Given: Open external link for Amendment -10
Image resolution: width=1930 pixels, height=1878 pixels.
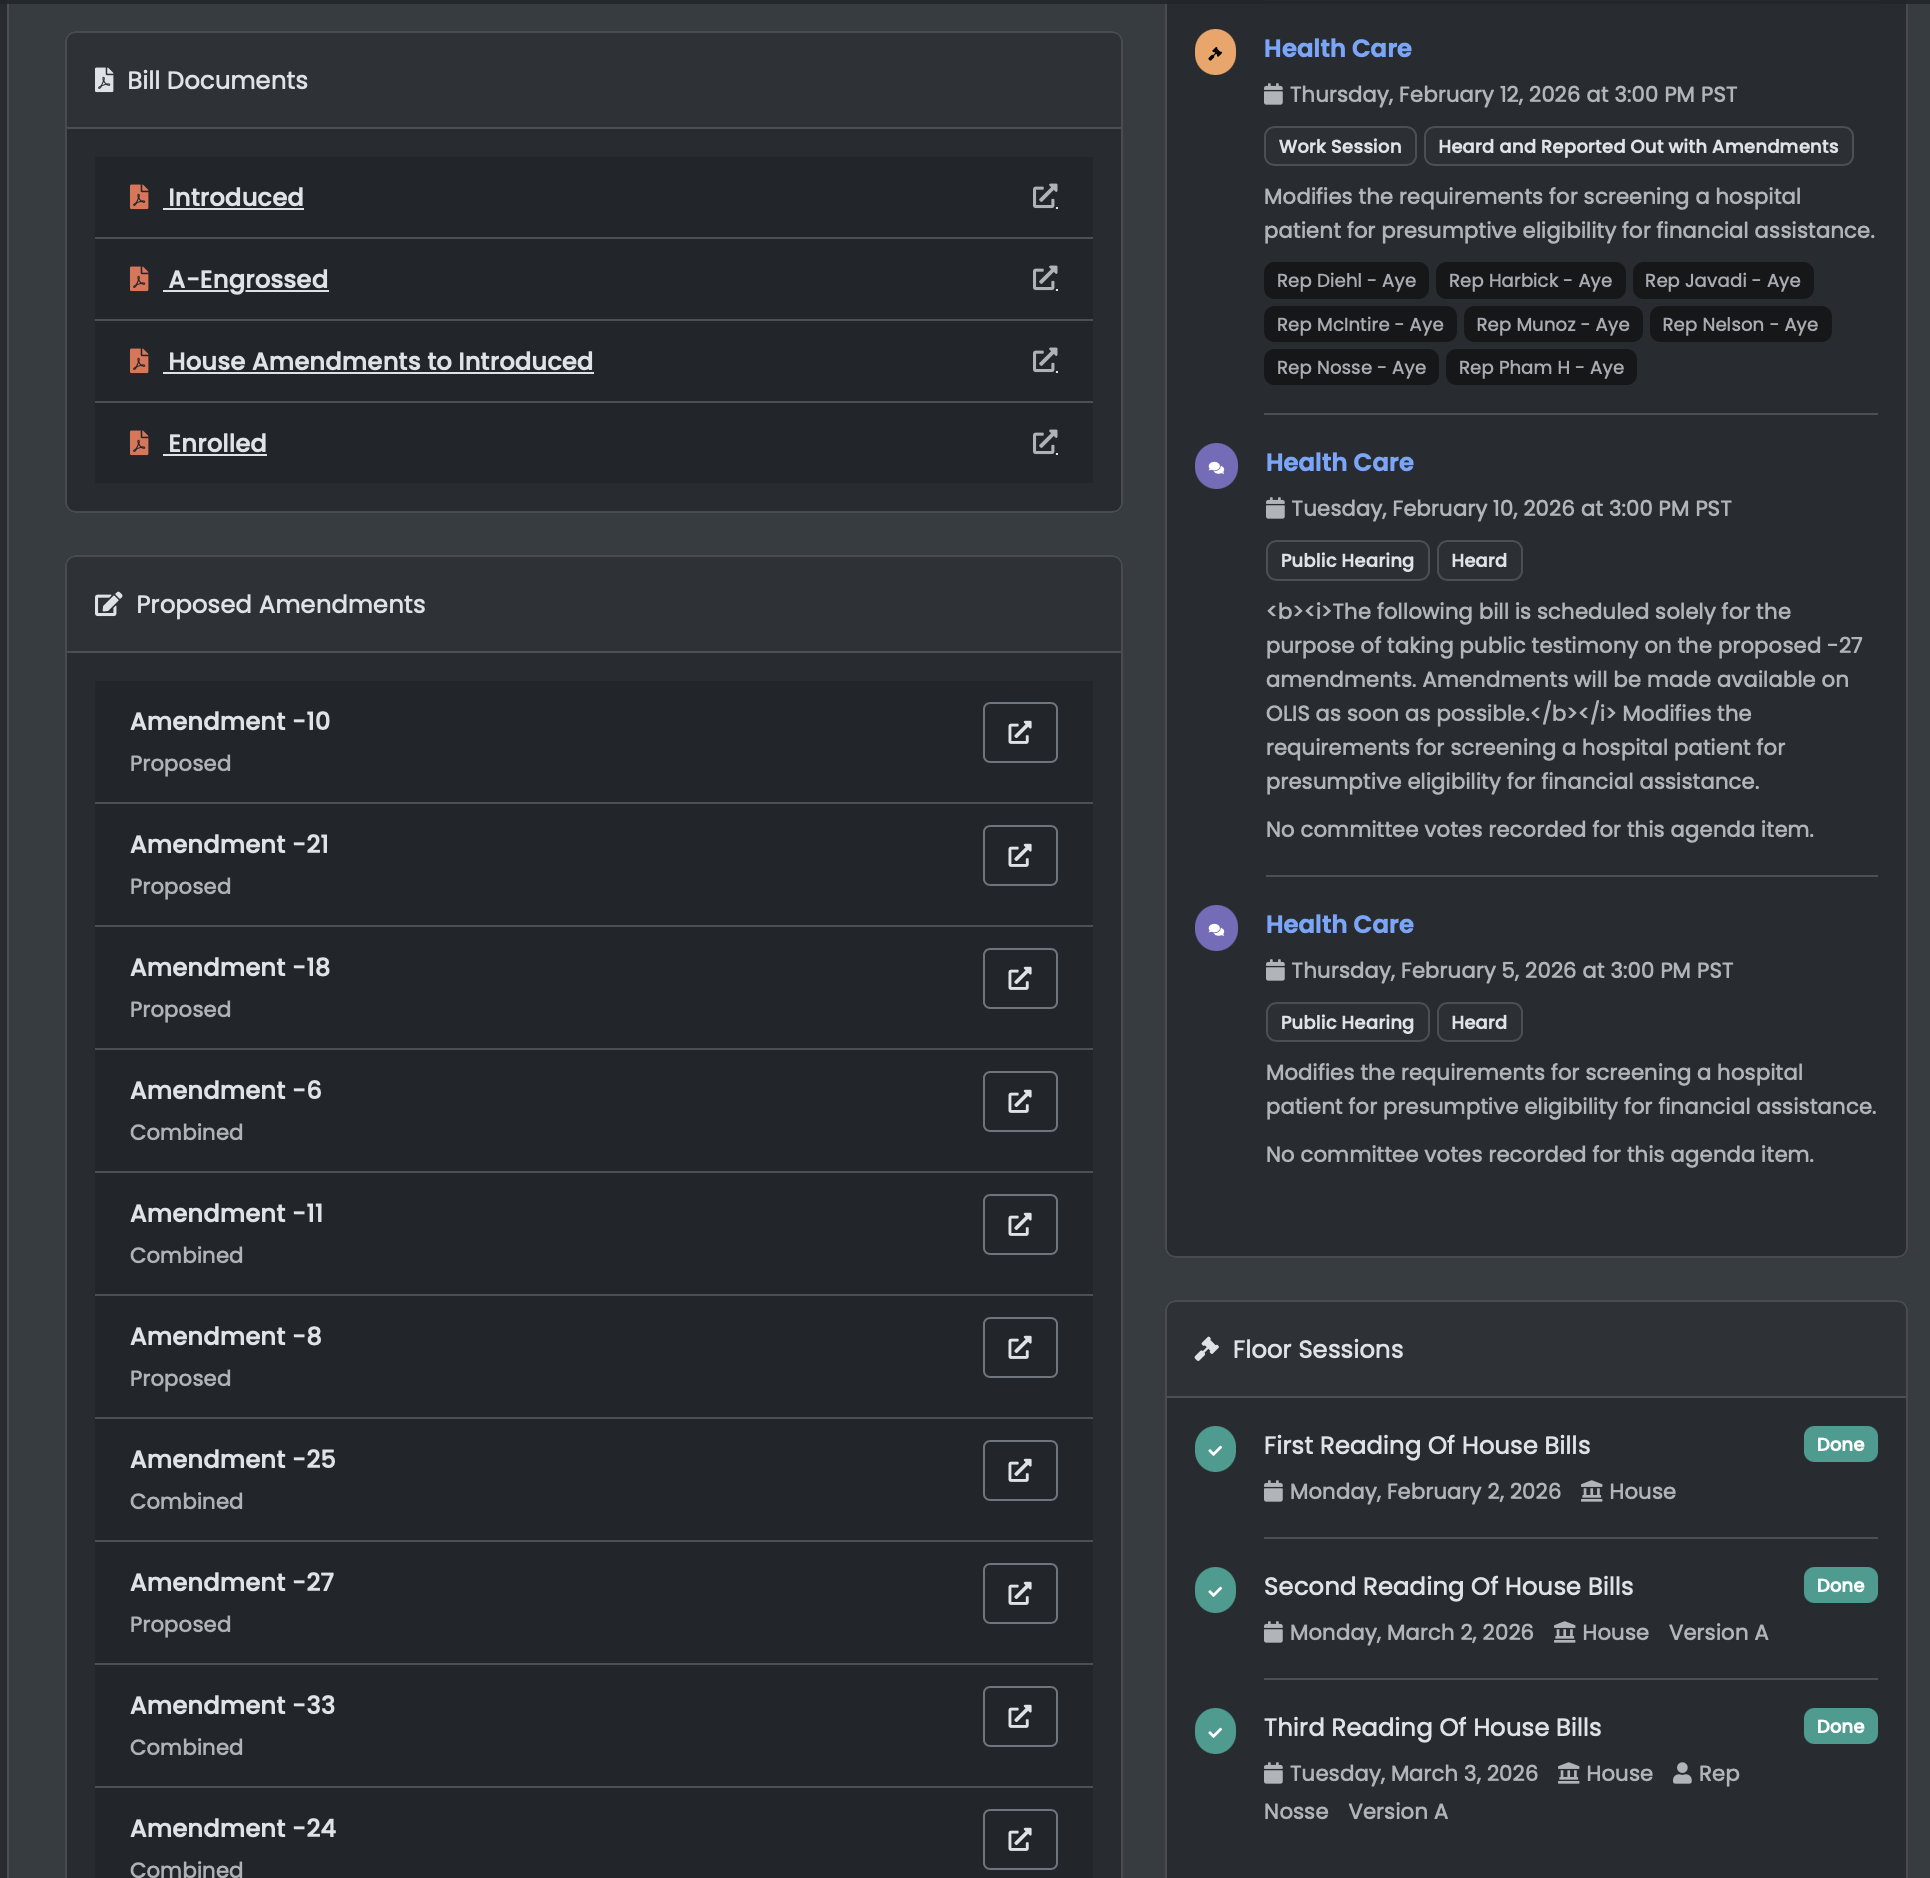Looking at the screenshot, I should click(x=1019, y=732).
